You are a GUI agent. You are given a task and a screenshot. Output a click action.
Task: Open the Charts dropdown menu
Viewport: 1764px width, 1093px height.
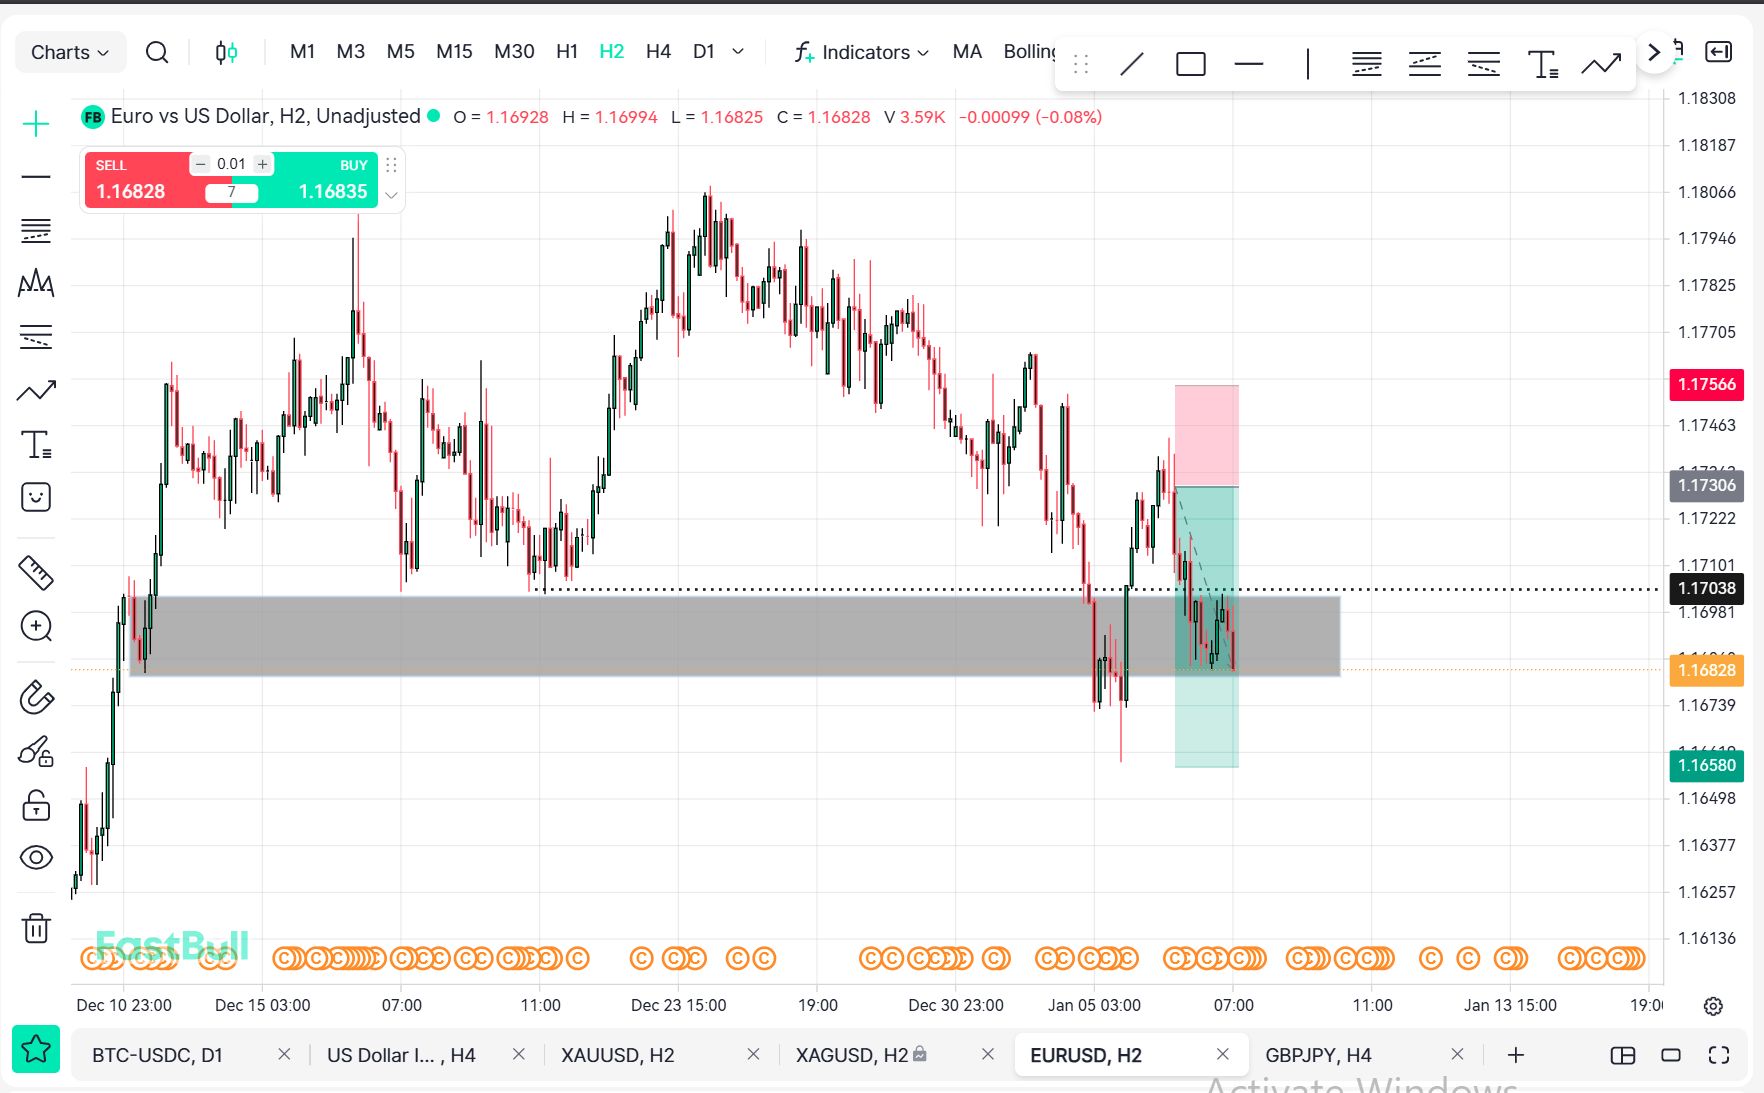(x=70, y=52)
